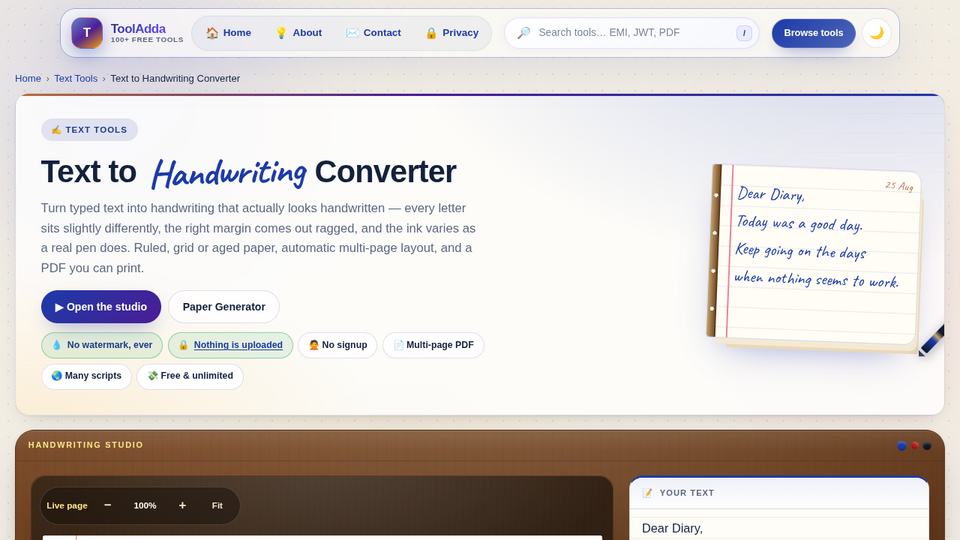Go to Text Tools breadcrumb link
This screenshot has width=960, height=540.
click(76, 78)
